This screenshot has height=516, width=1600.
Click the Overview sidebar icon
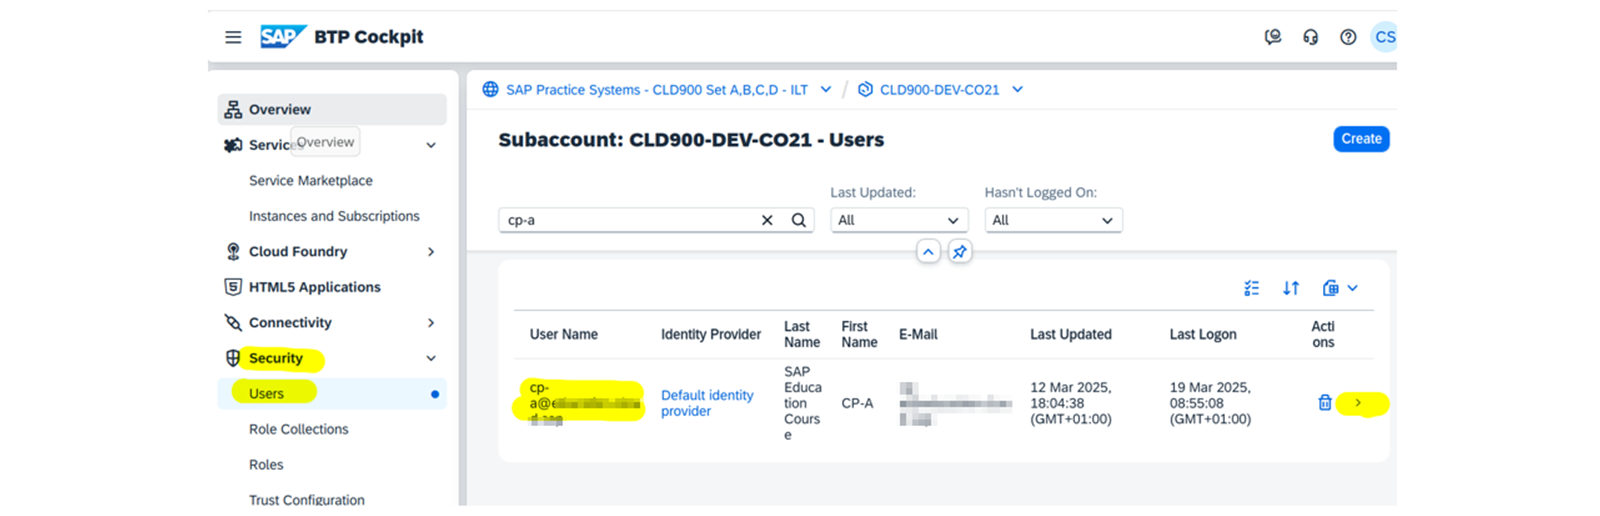point(233,109)
